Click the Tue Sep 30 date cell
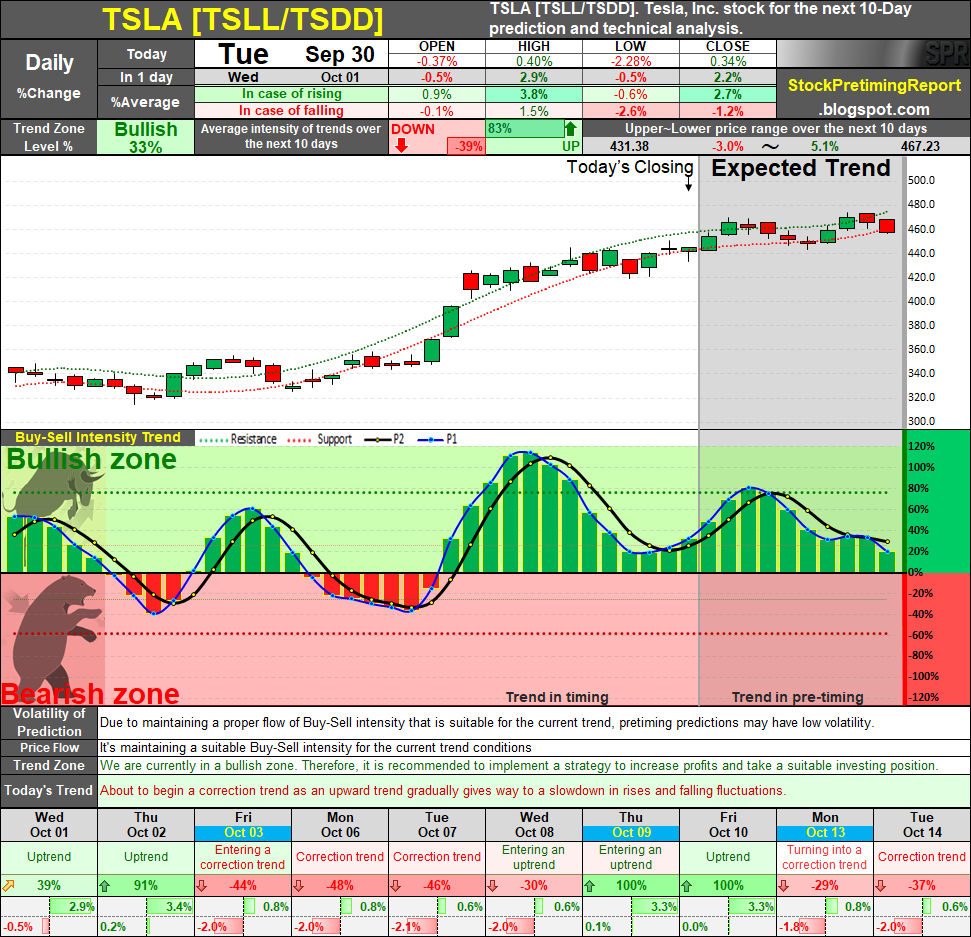This screenshot has width=971, height=937. coord(292,54)
